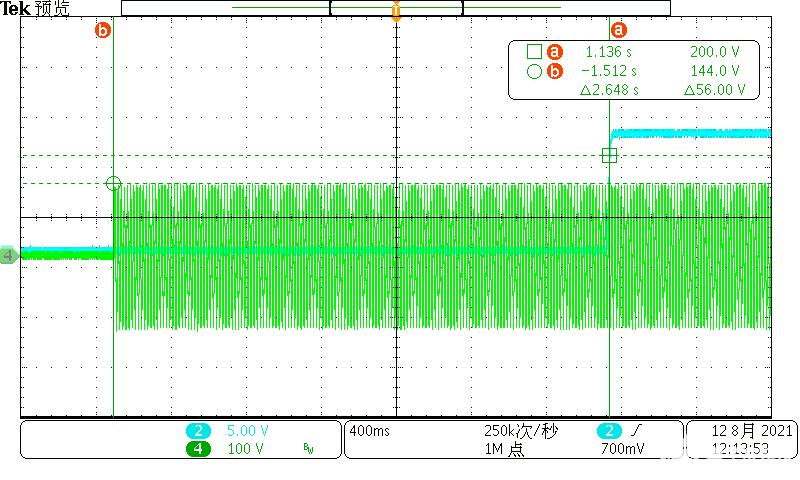
Task: Click the 12 8月 2021 date readout
Action: coord(752,431)
